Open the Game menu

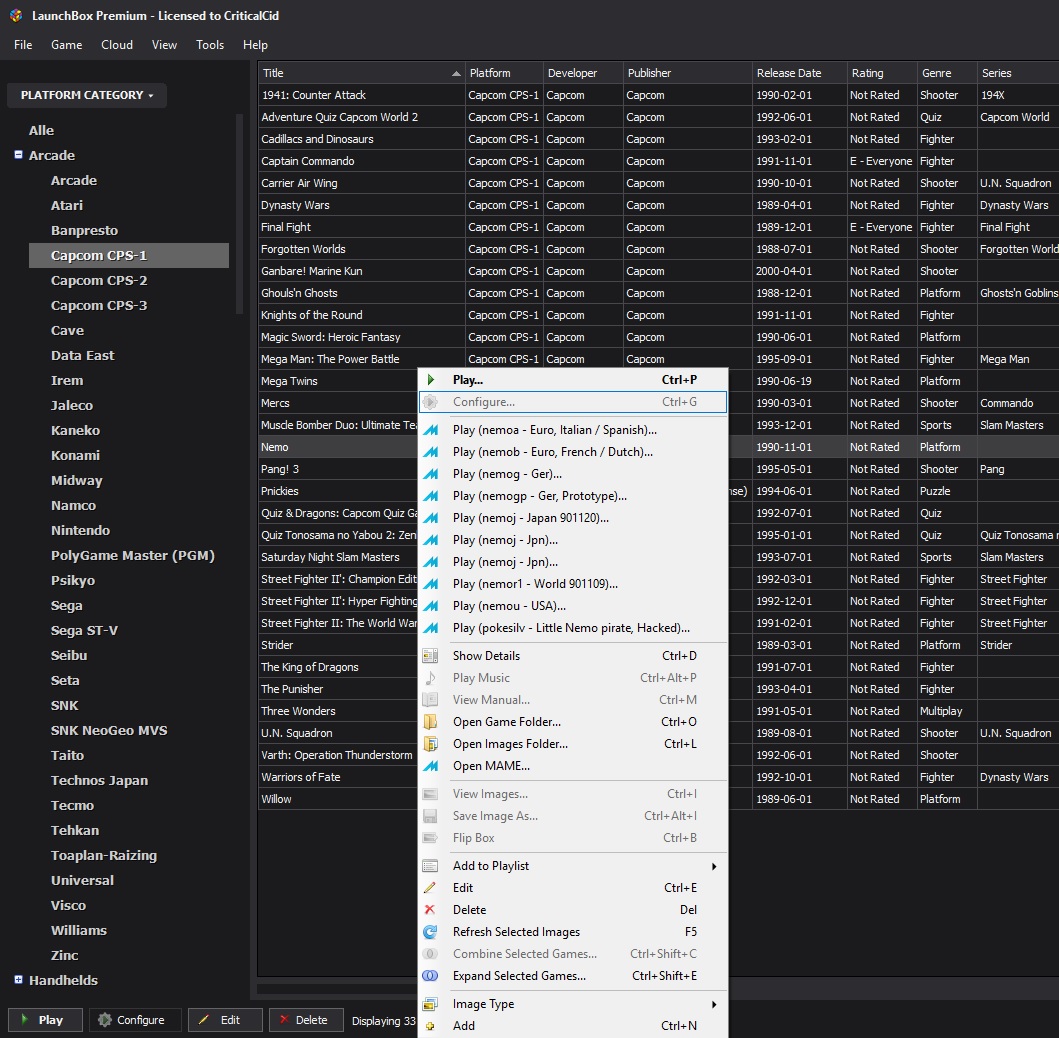pos(67,45)
